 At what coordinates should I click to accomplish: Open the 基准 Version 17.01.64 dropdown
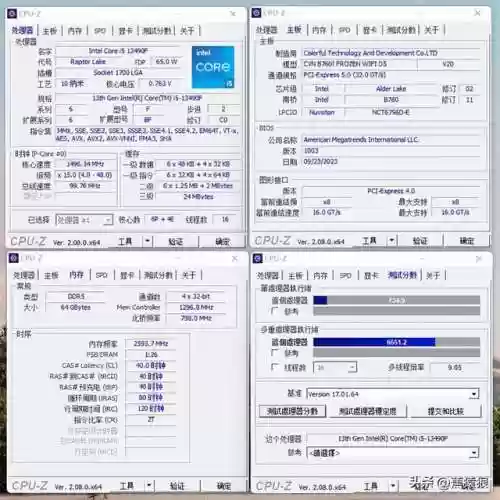(x=393, y=394)
